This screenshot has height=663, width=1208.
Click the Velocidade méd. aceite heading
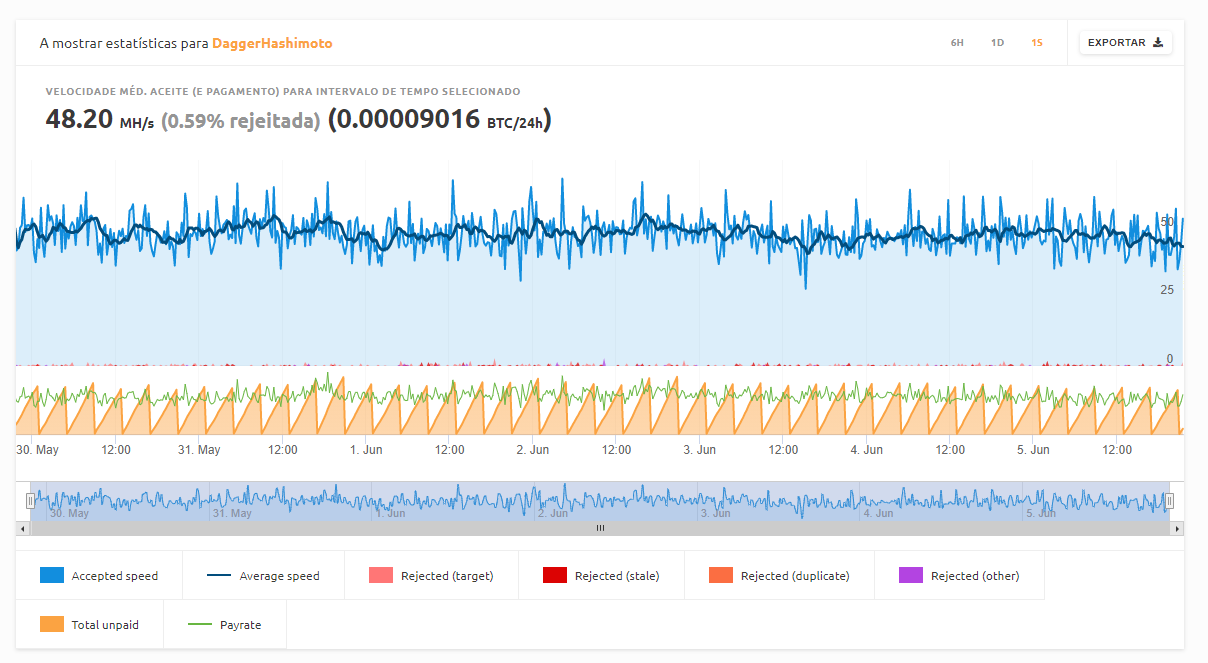pos(283,91)
